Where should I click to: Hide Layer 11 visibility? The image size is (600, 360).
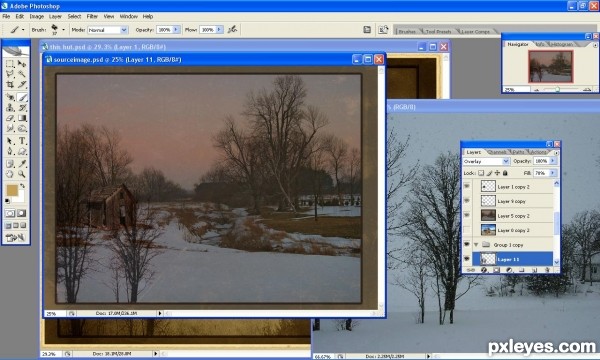pos(467,259)
